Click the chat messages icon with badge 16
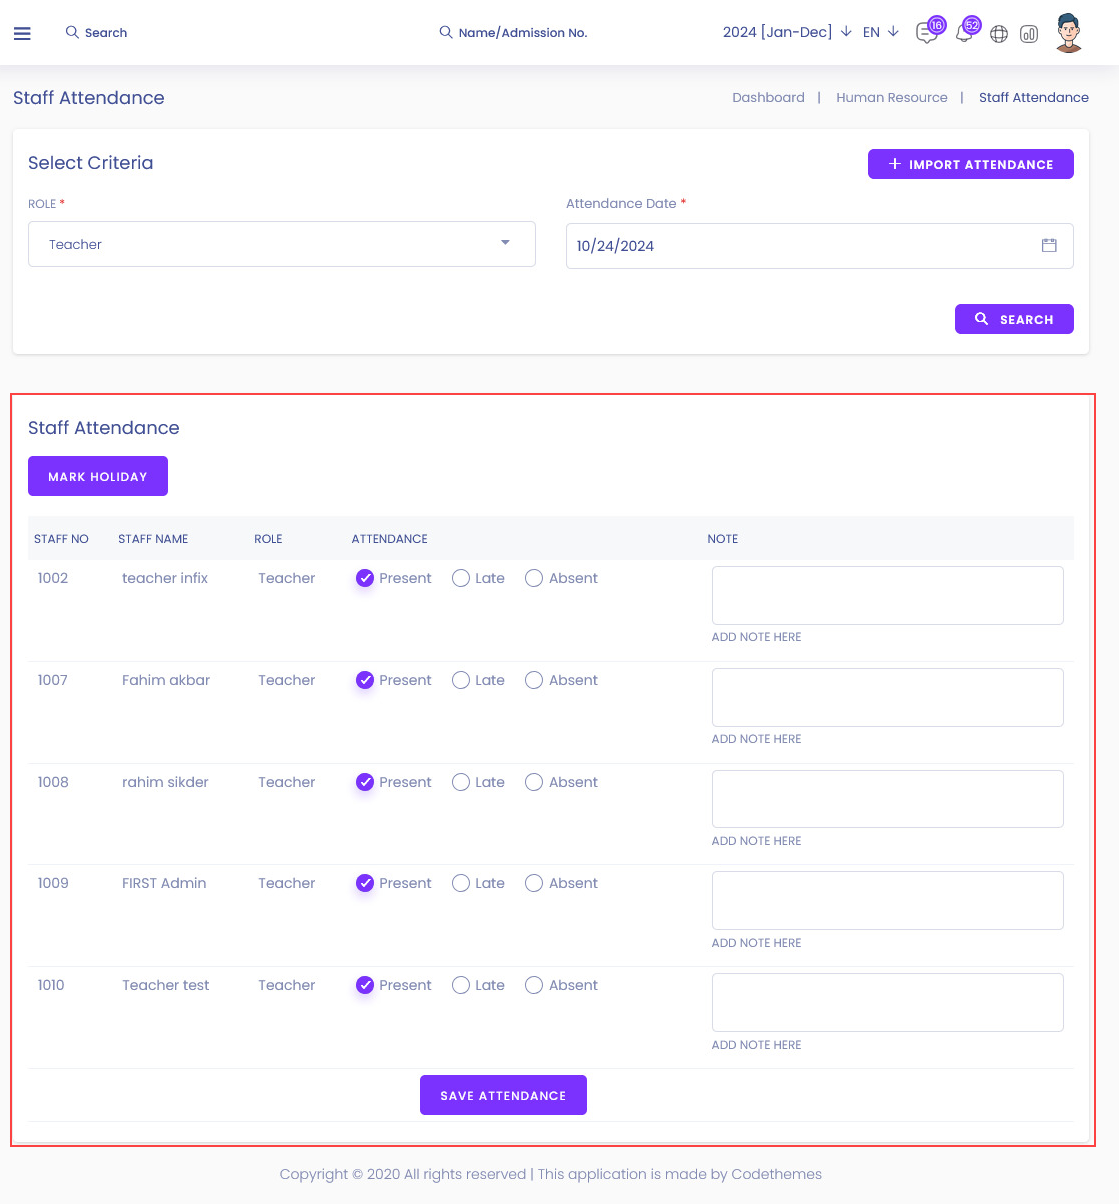 tap(927, 33)
